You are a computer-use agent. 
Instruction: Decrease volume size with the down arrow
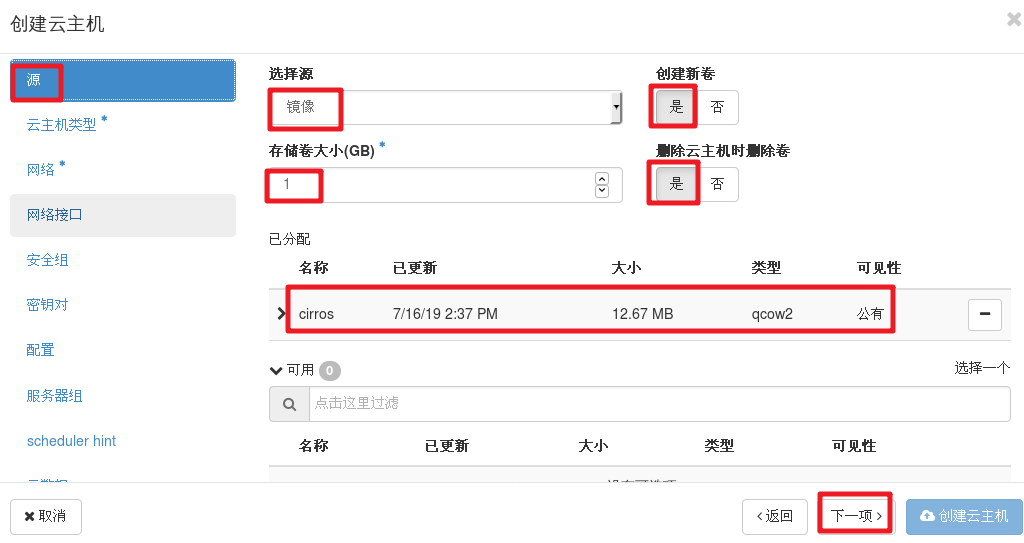602,191
